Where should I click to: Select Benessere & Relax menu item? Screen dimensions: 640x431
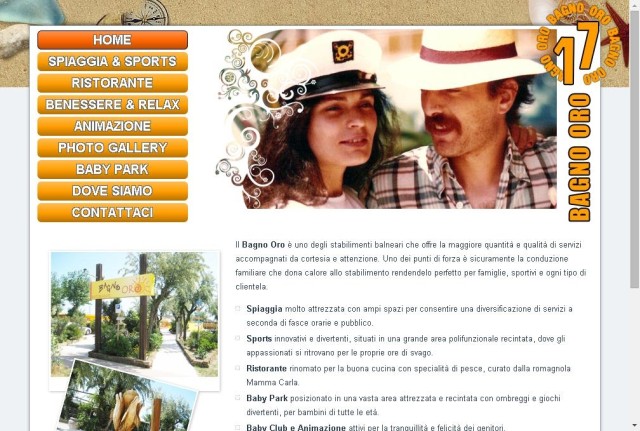[x=112, y=104]
